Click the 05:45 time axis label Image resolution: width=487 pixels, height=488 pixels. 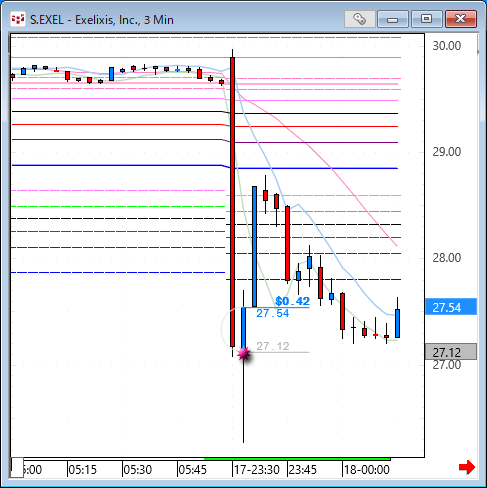pyautogui.click(x=192, y=470)
